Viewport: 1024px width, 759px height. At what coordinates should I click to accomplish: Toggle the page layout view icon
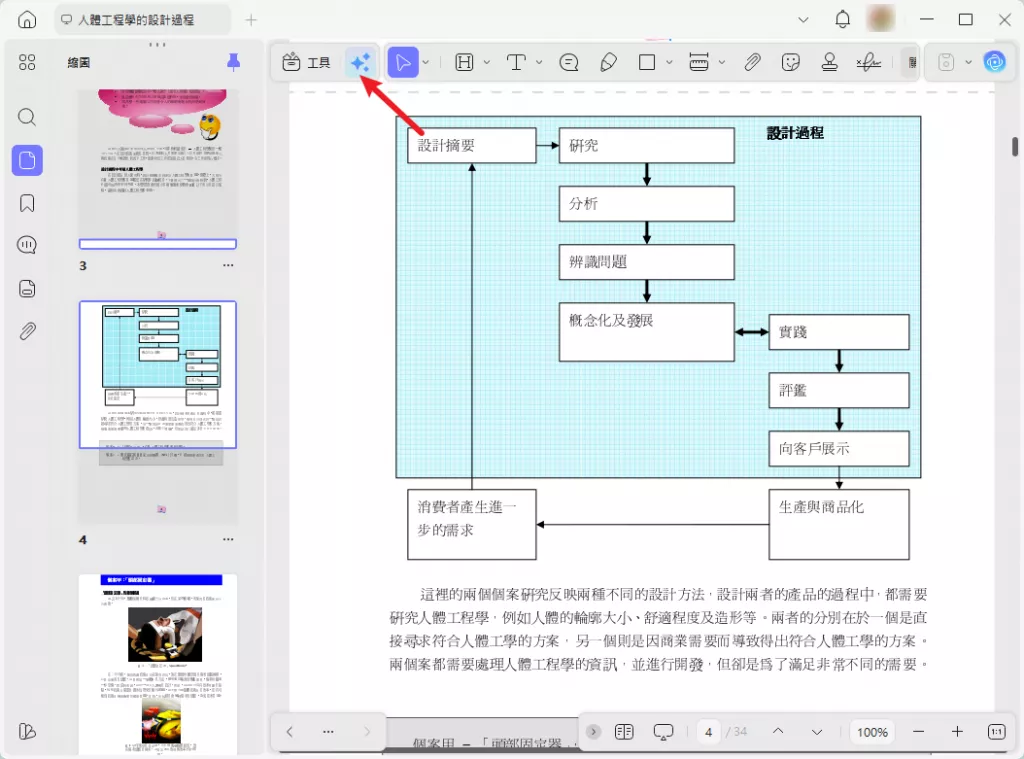(x=624, y=732)
